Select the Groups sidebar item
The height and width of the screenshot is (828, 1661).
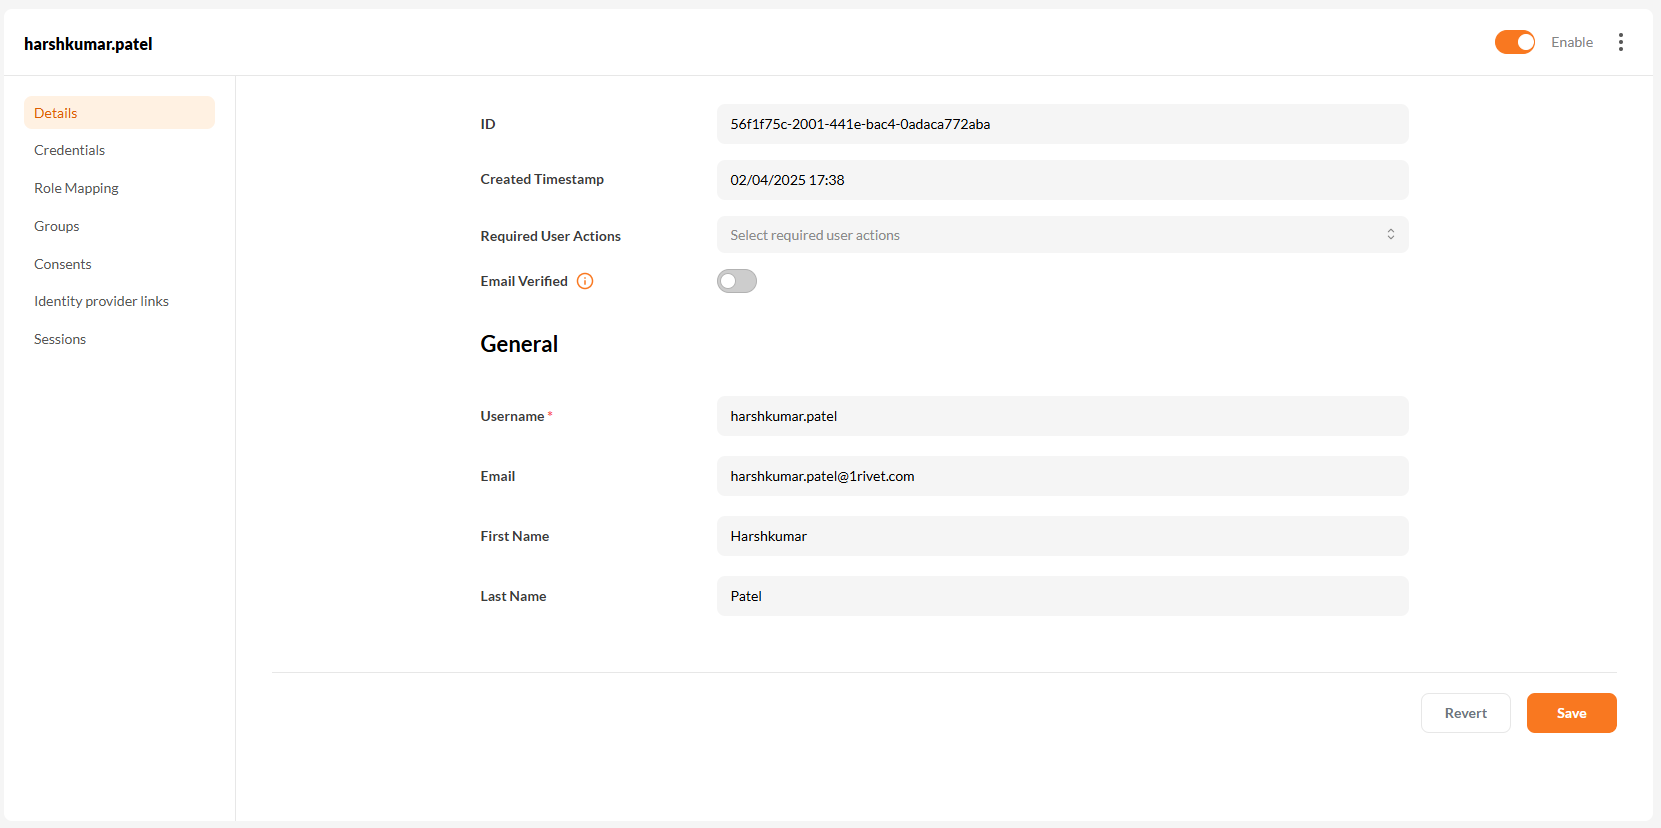click(x=57, y=226)
